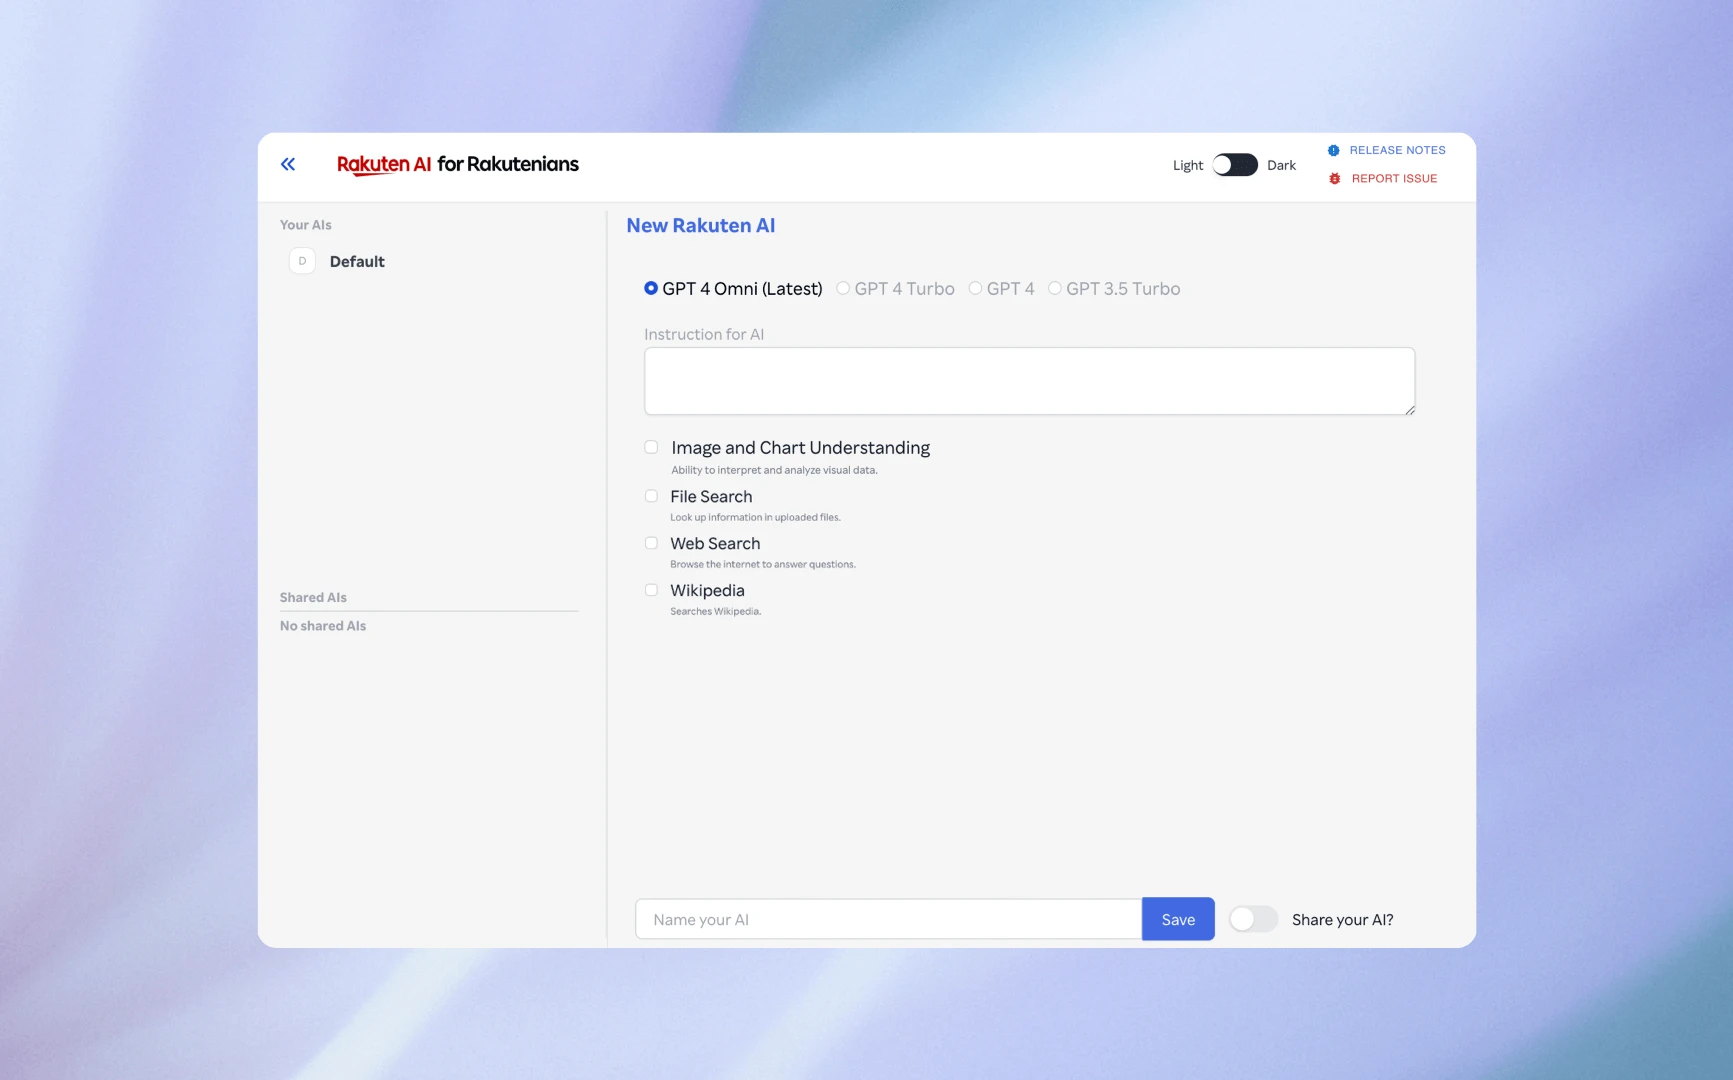Viewport: 1733px width, 1080px height.
Task: Select the GPT 4 Turbo model
Action: click(x=842, y=288)
